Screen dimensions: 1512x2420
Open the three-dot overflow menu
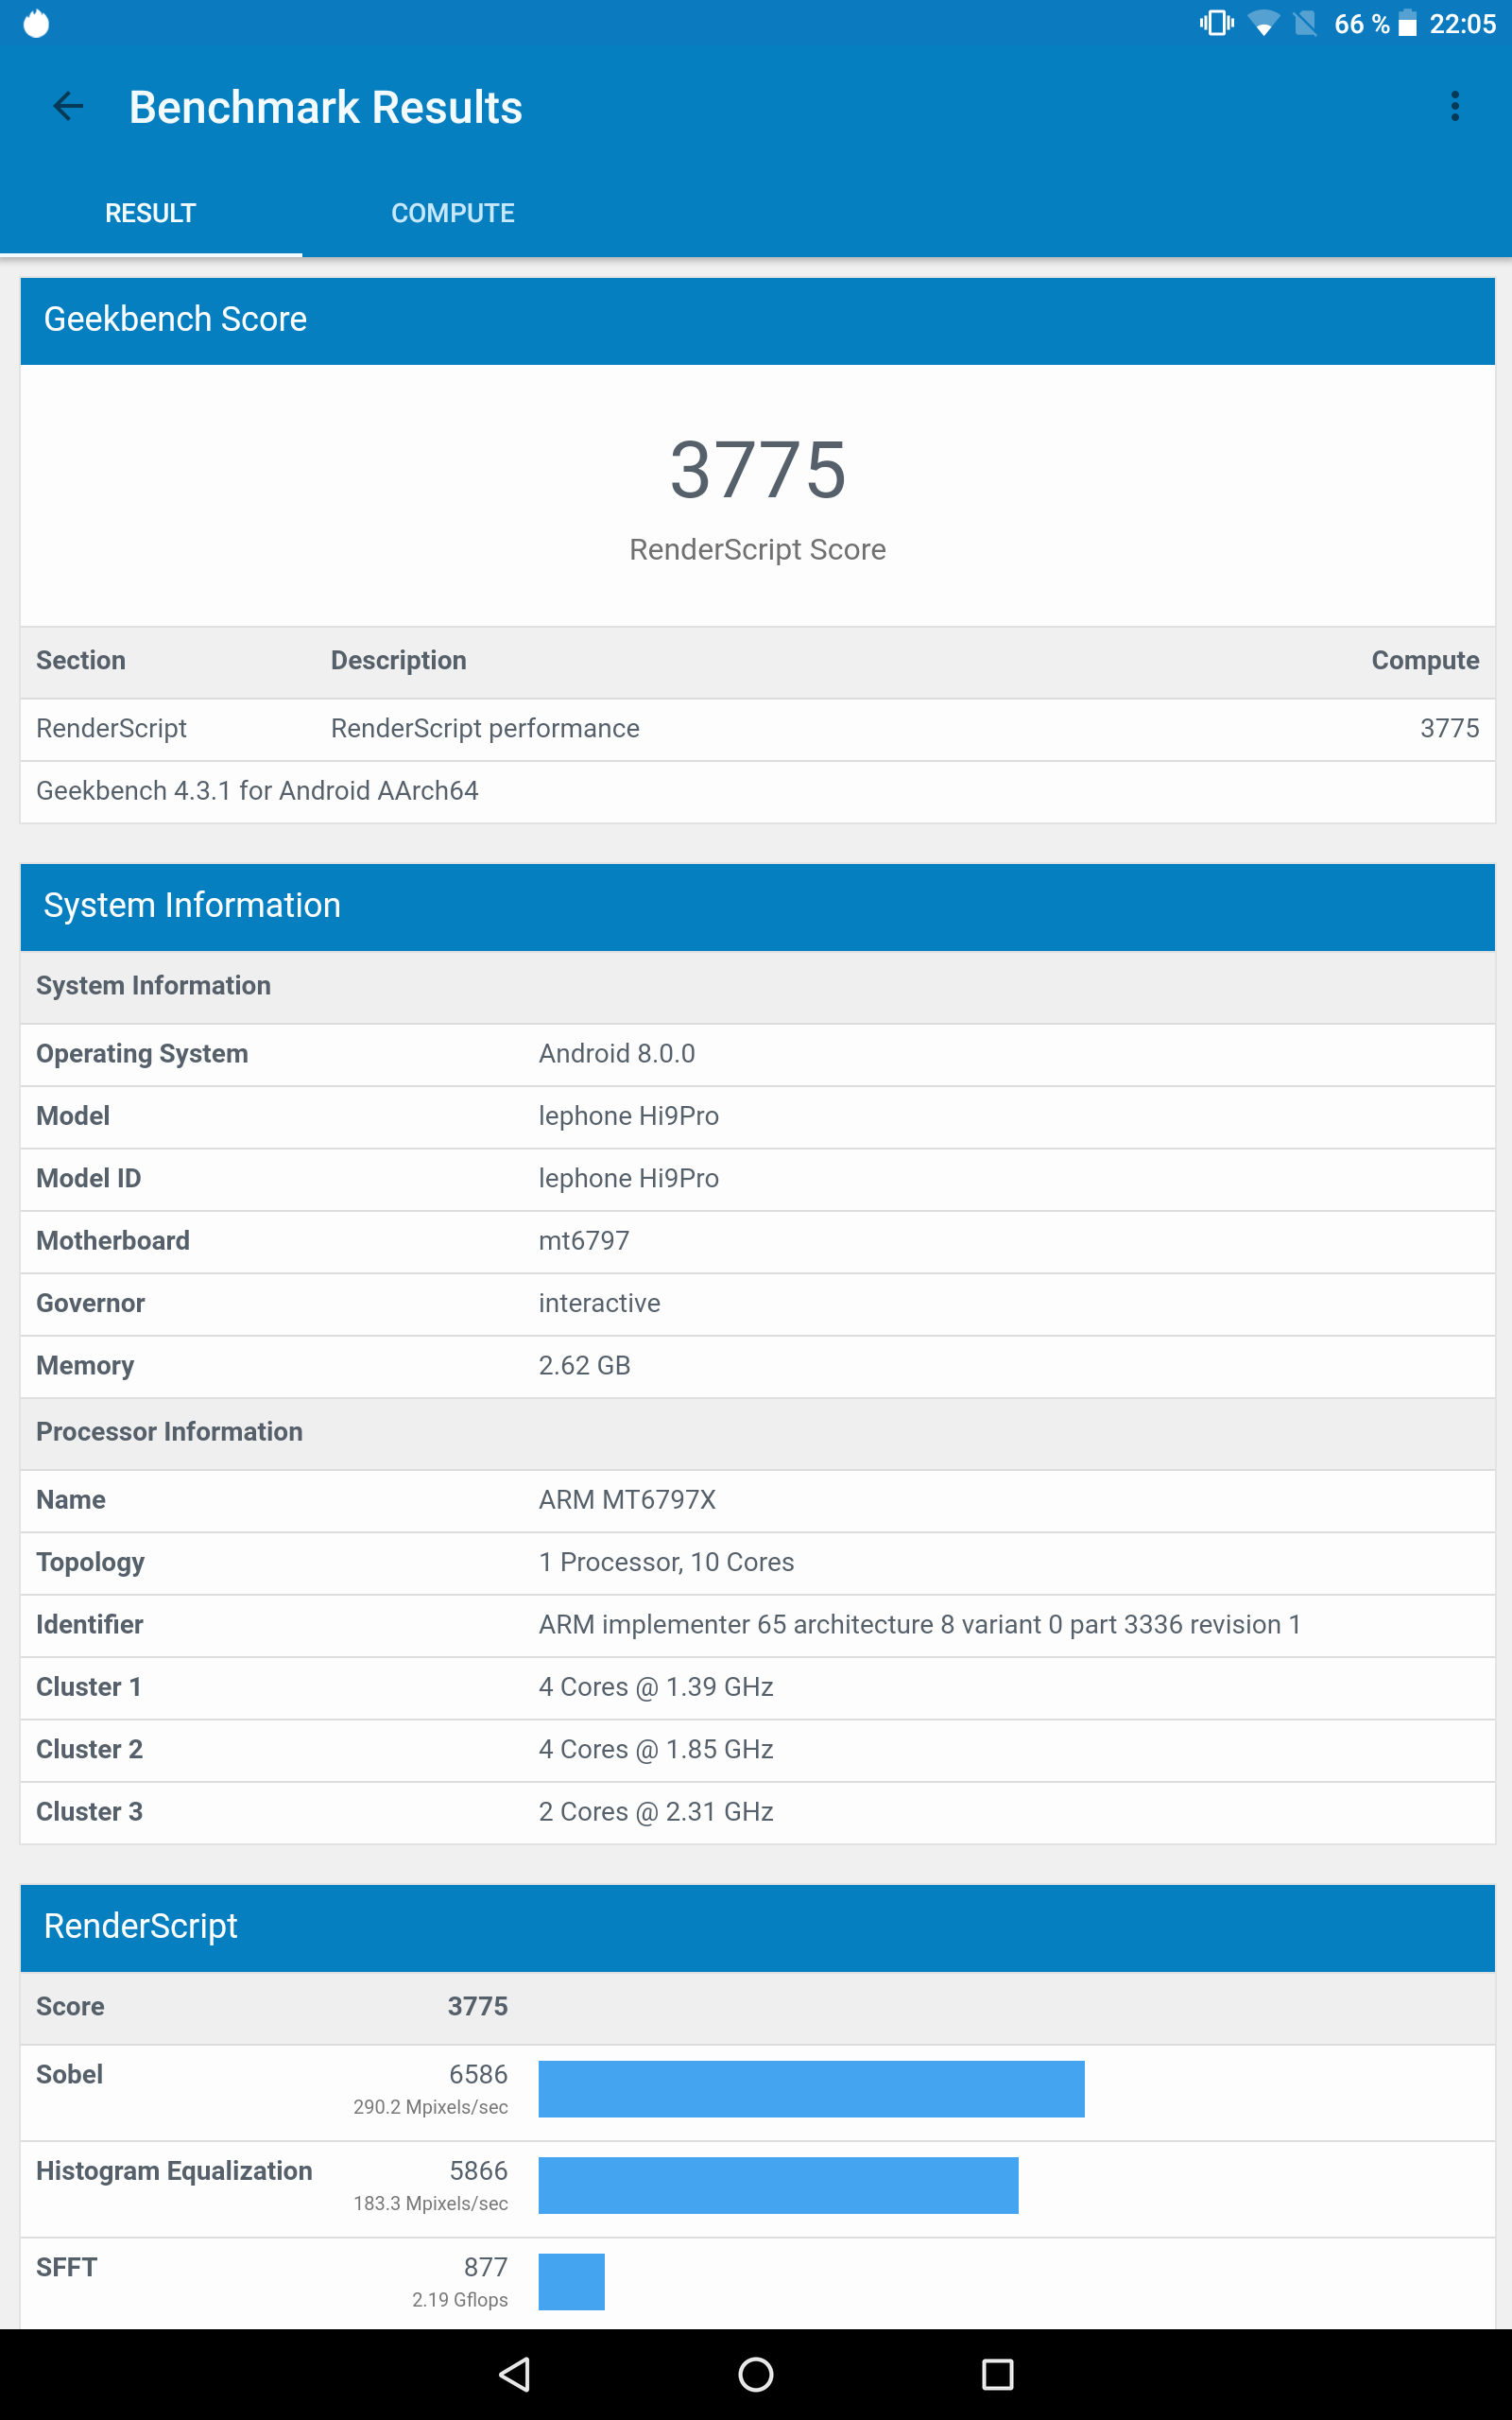point(1454,106)
